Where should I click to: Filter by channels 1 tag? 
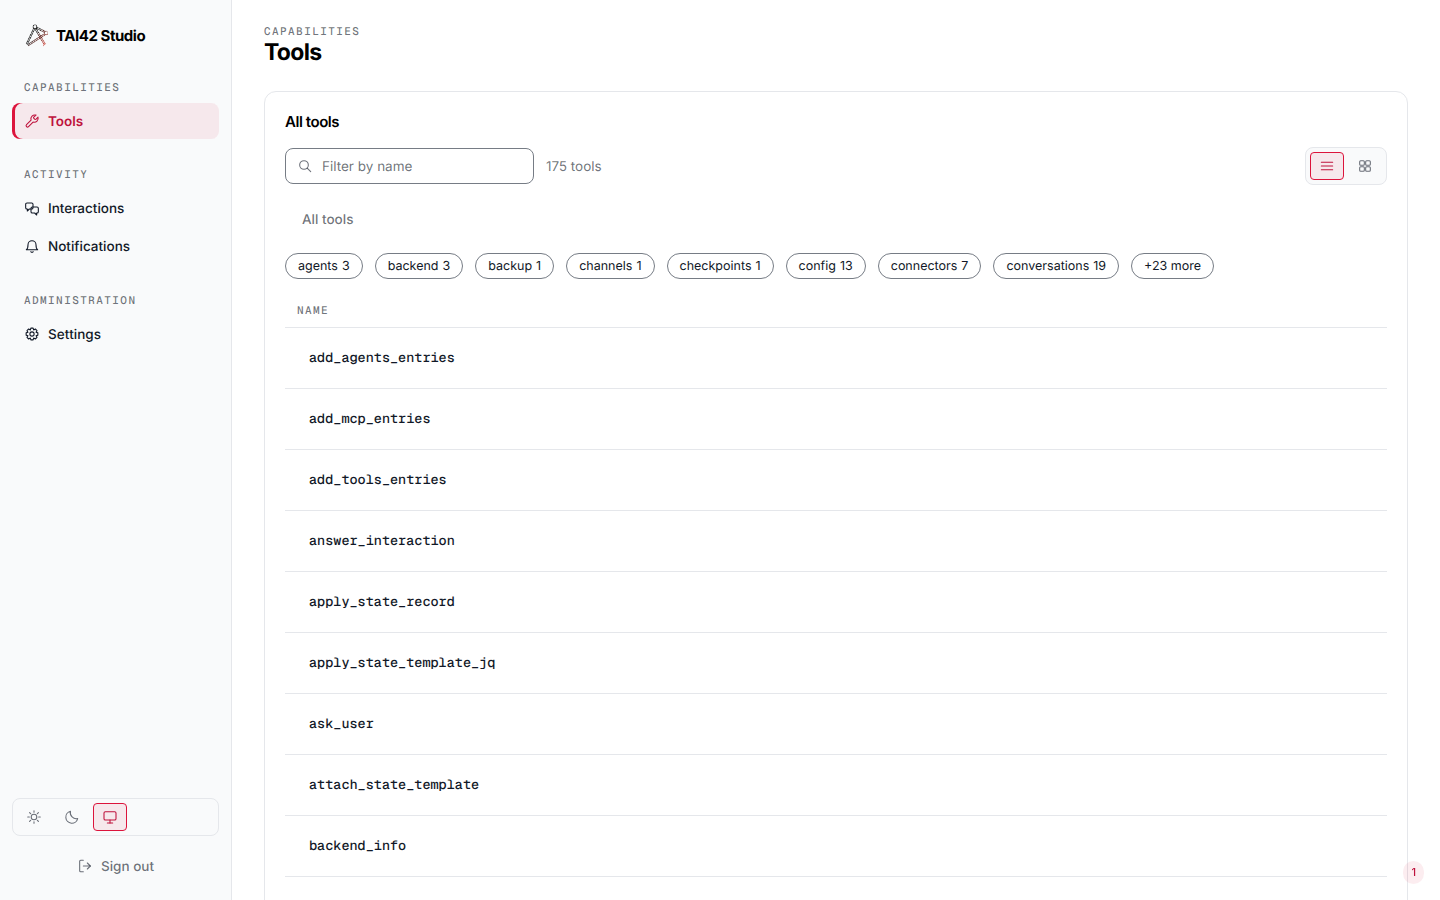coord(610,266)
